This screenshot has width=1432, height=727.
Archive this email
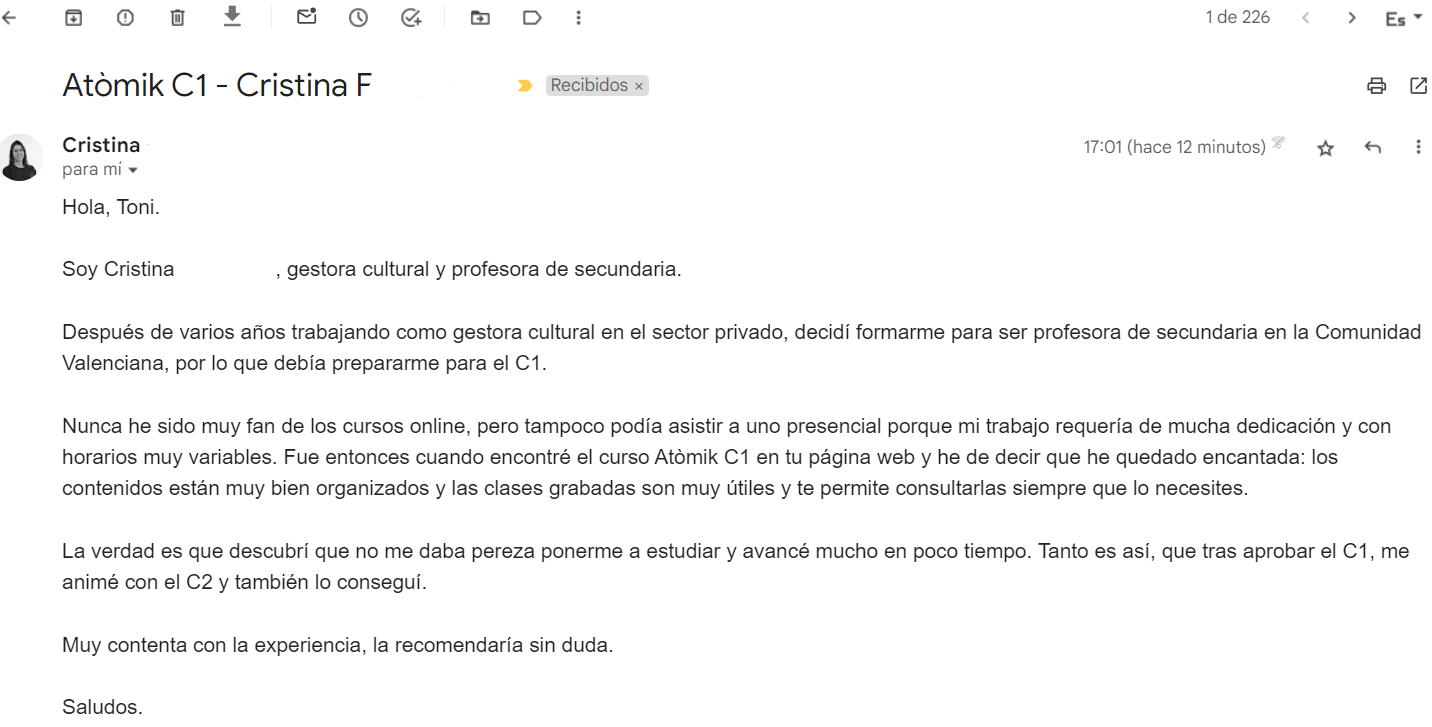pyautogui.click(x=73, y=17)
